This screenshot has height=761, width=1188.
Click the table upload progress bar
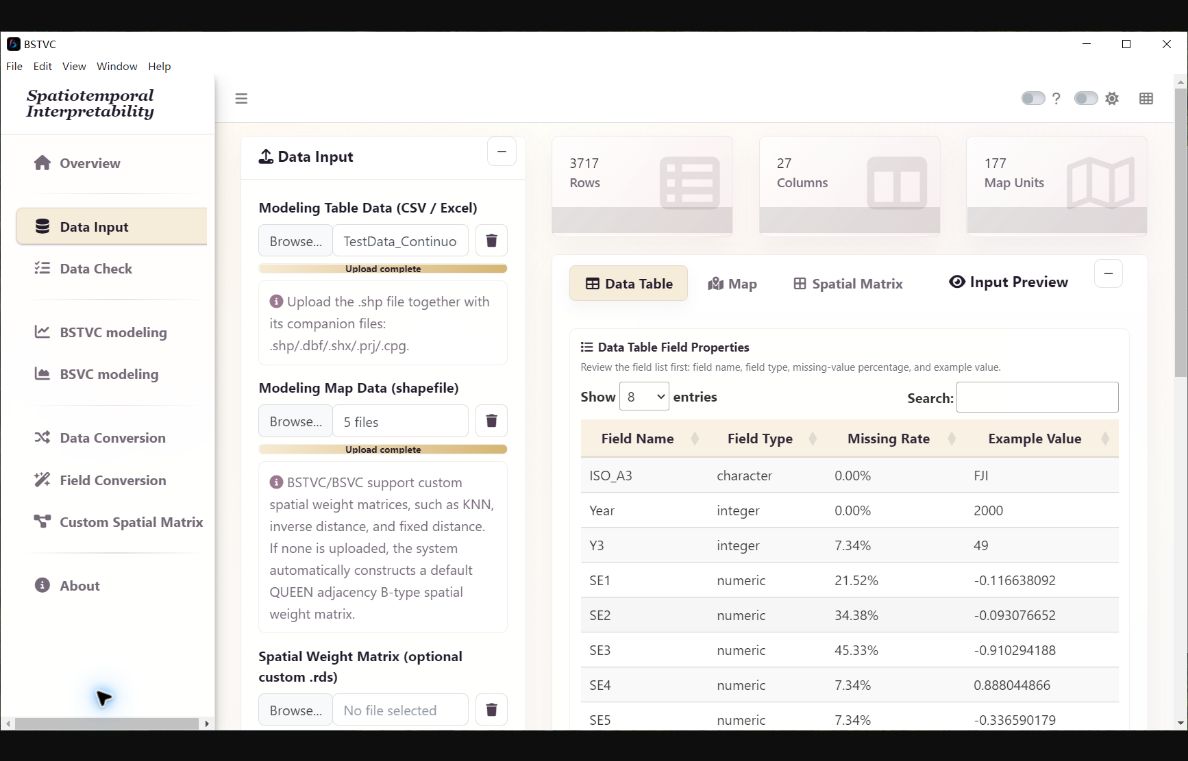pyautogui.click(x=383, y=268)
